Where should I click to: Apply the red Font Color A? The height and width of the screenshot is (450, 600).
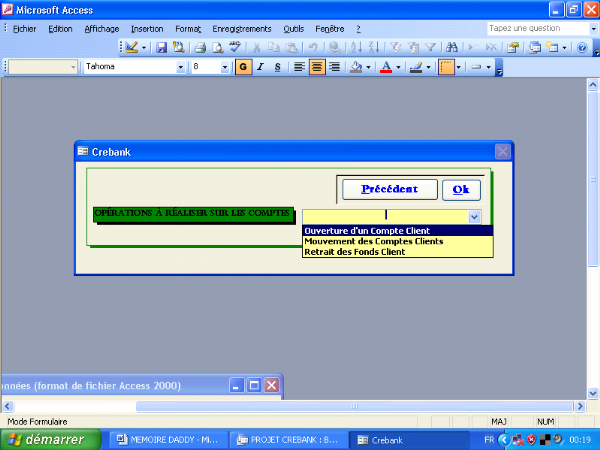click(x=386, y=67)
